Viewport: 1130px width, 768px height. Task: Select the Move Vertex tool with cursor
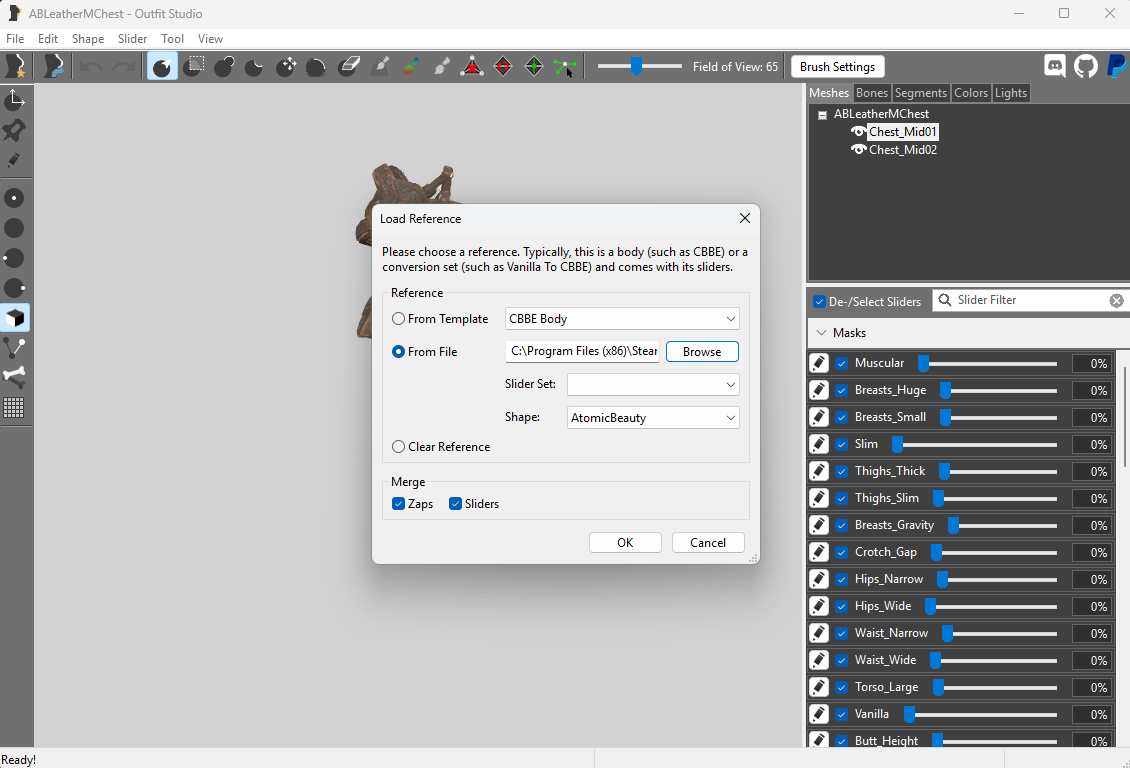click(565, 66)
